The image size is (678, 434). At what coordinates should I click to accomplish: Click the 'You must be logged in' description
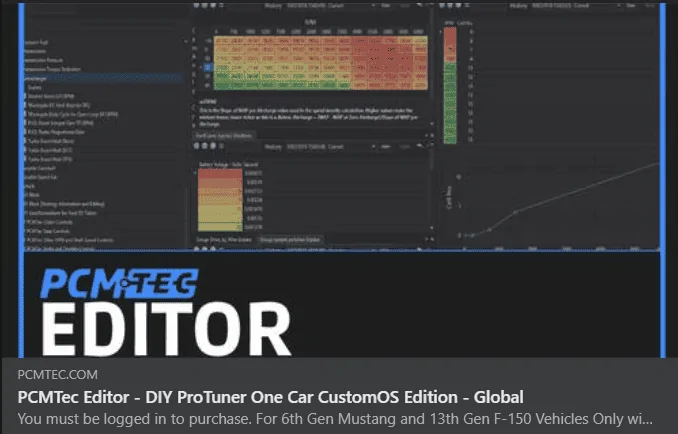click(335, 419)
